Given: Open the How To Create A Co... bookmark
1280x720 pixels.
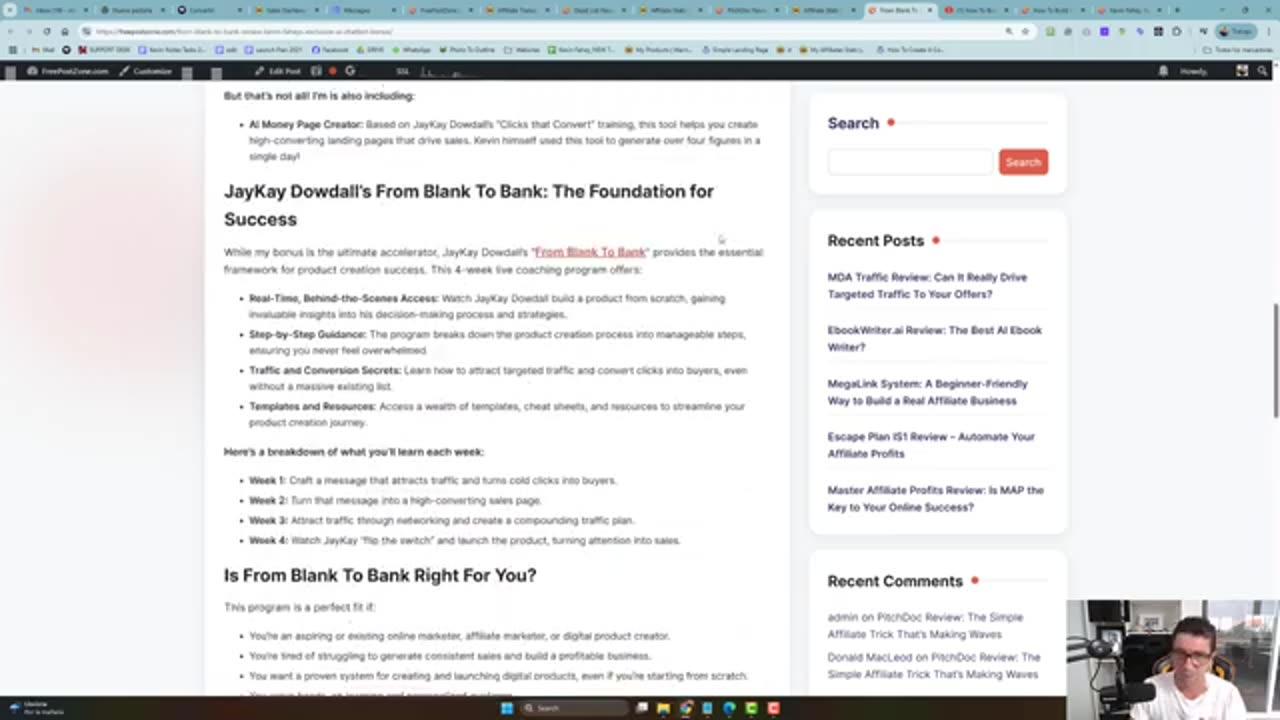Looking at the screenshot, I should 909,49.
